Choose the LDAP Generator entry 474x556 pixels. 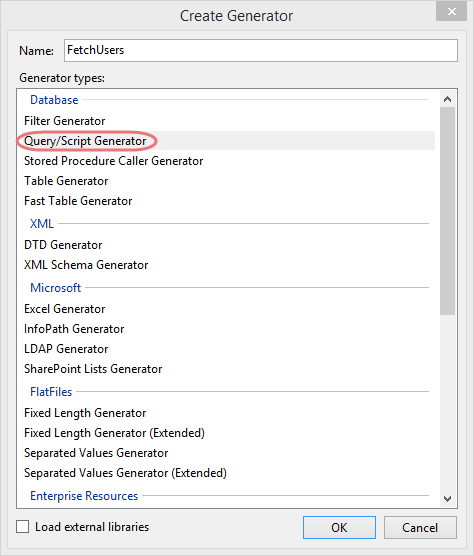tap(225, 349)
